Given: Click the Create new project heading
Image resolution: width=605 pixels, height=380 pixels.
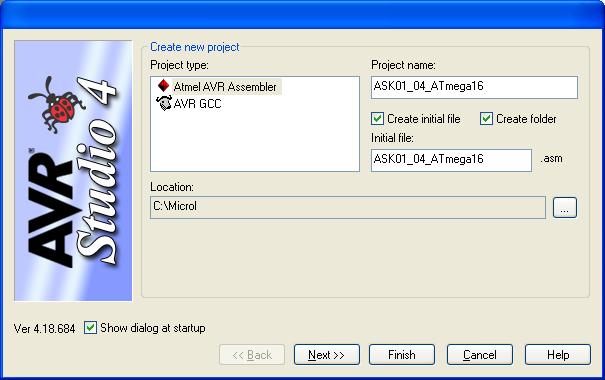Looking at the screenshot, I should [x=194, y=47].
